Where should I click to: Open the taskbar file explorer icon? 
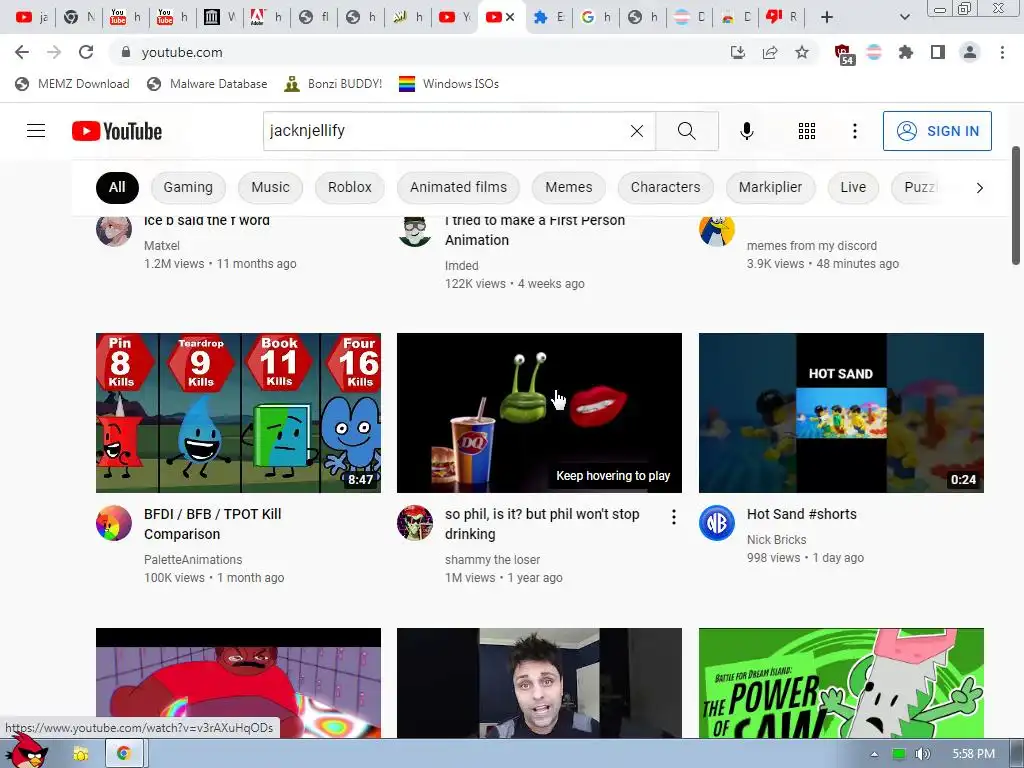pos(81,754)
